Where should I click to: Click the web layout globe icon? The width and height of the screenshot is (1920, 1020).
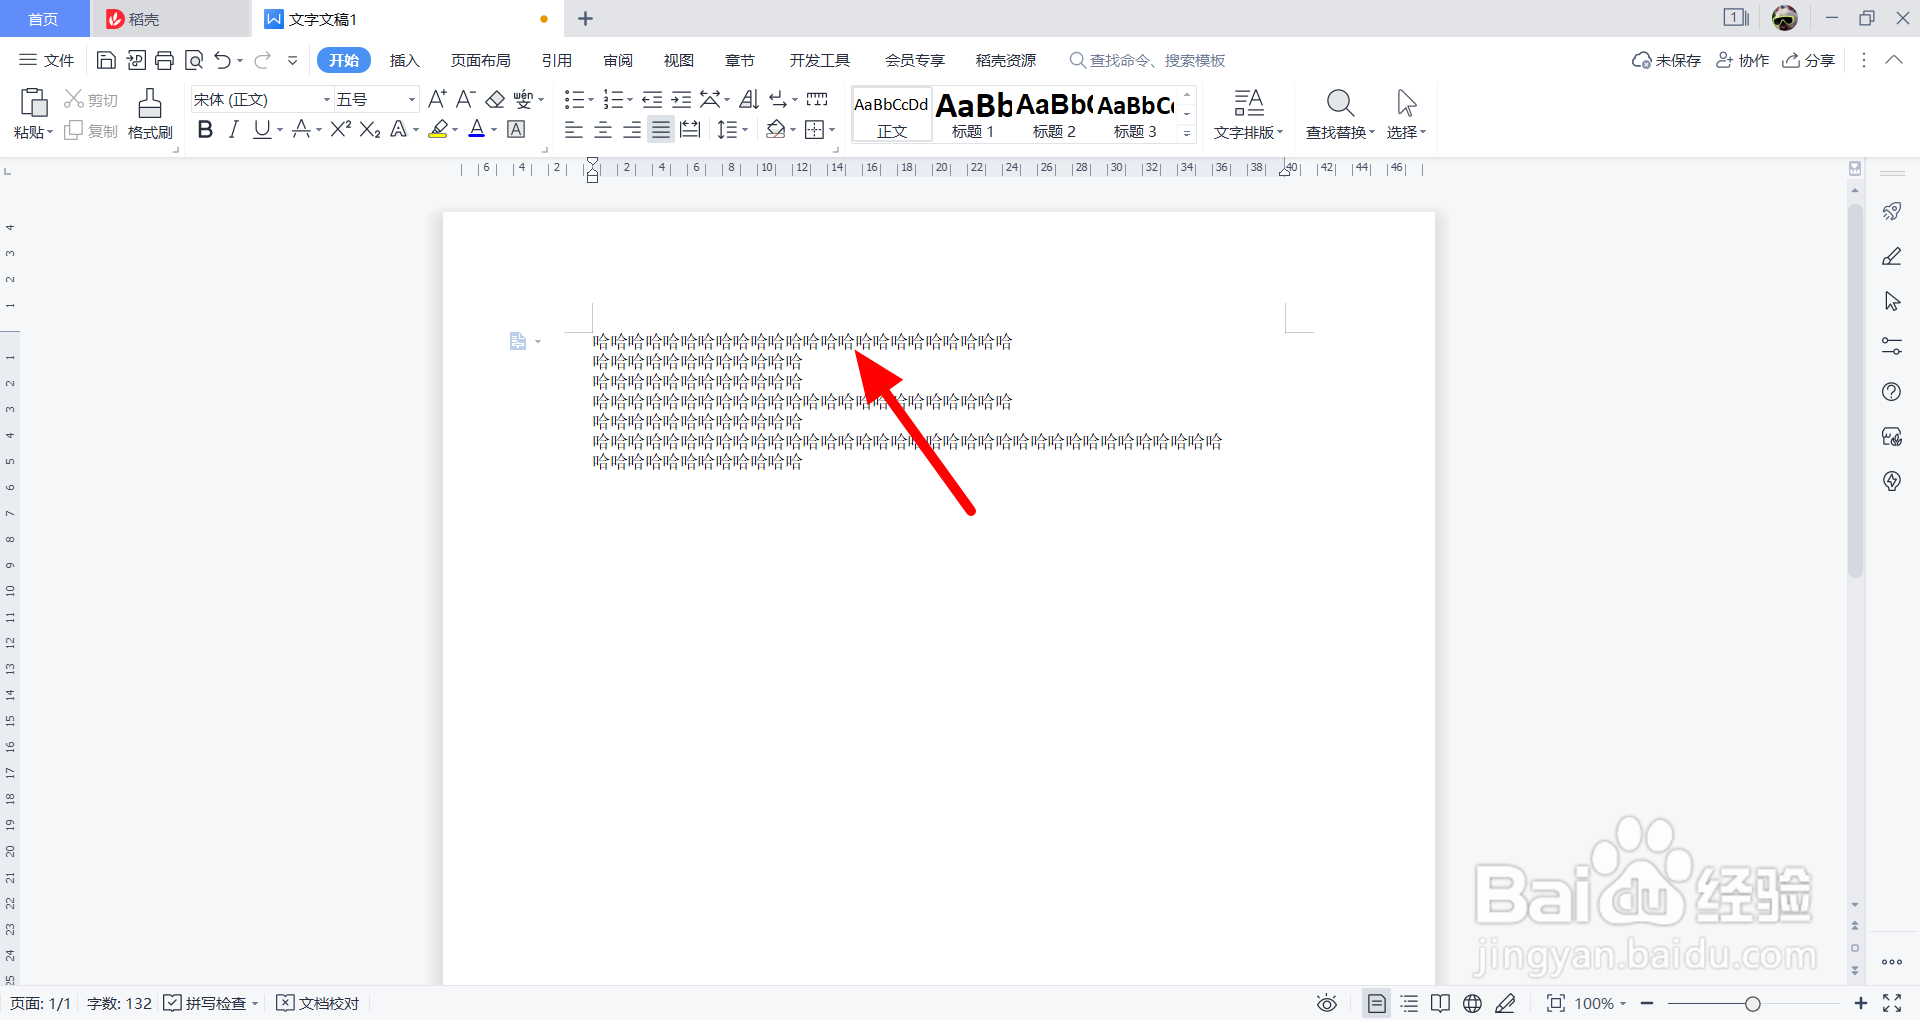pyautogui.click(x=1472, y=1003)
